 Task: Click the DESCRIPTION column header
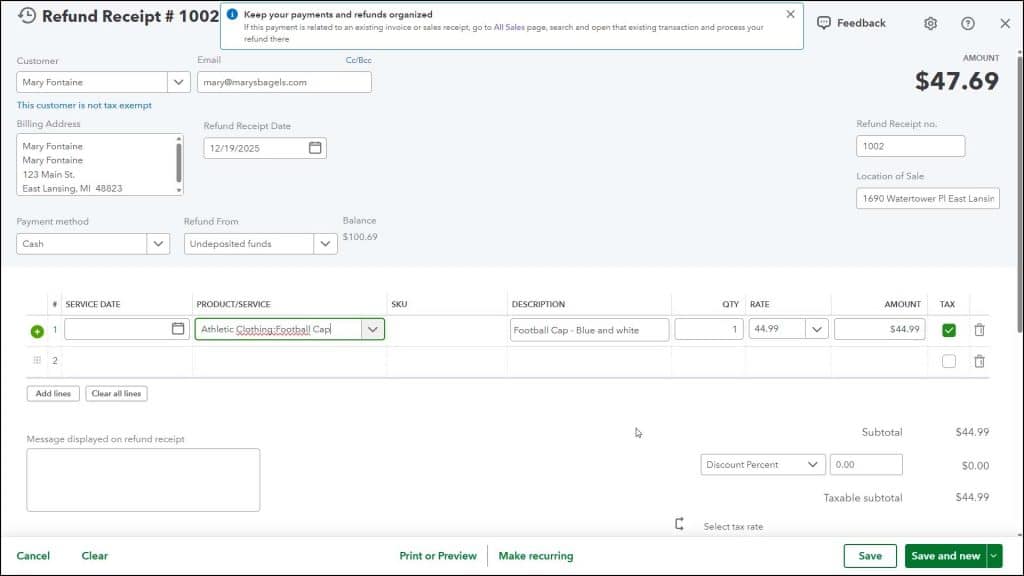point(538,304)
